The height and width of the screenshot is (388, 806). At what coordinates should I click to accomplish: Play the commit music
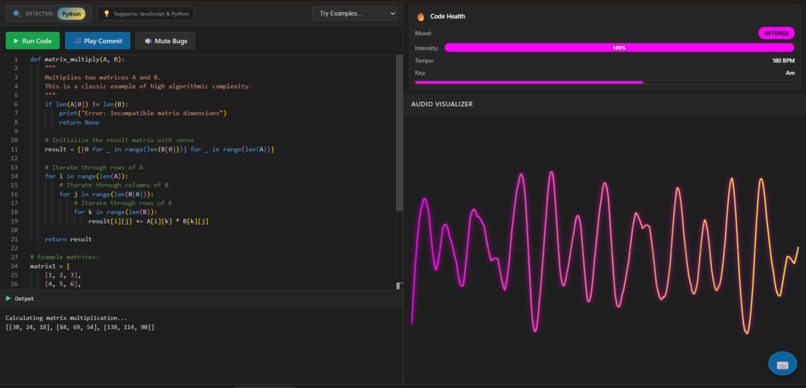click(x=98, y=41)
